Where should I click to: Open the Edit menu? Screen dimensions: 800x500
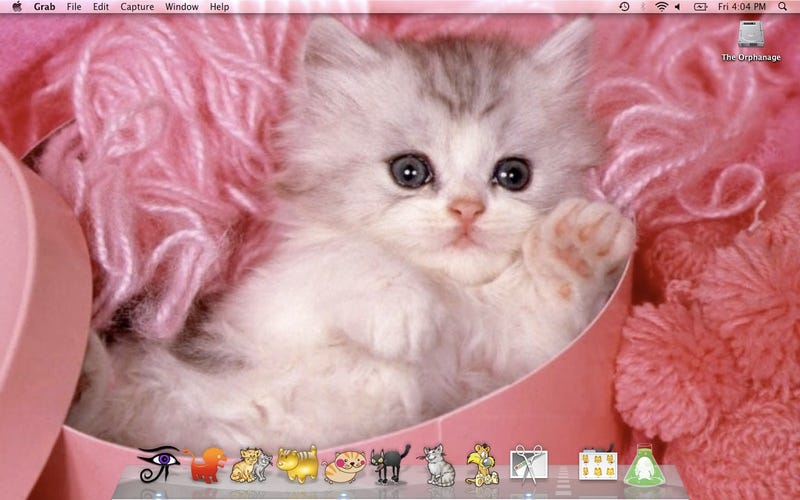coord(101,7)
